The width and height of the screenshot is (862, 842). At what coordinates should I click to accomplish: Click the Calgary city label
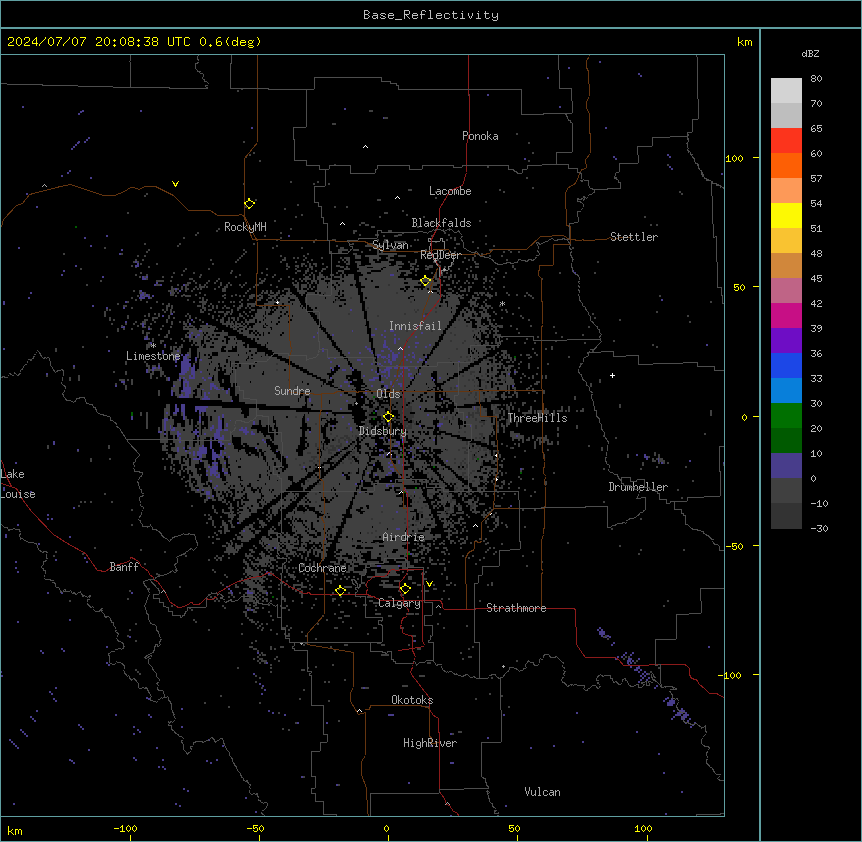coord(399,603)
